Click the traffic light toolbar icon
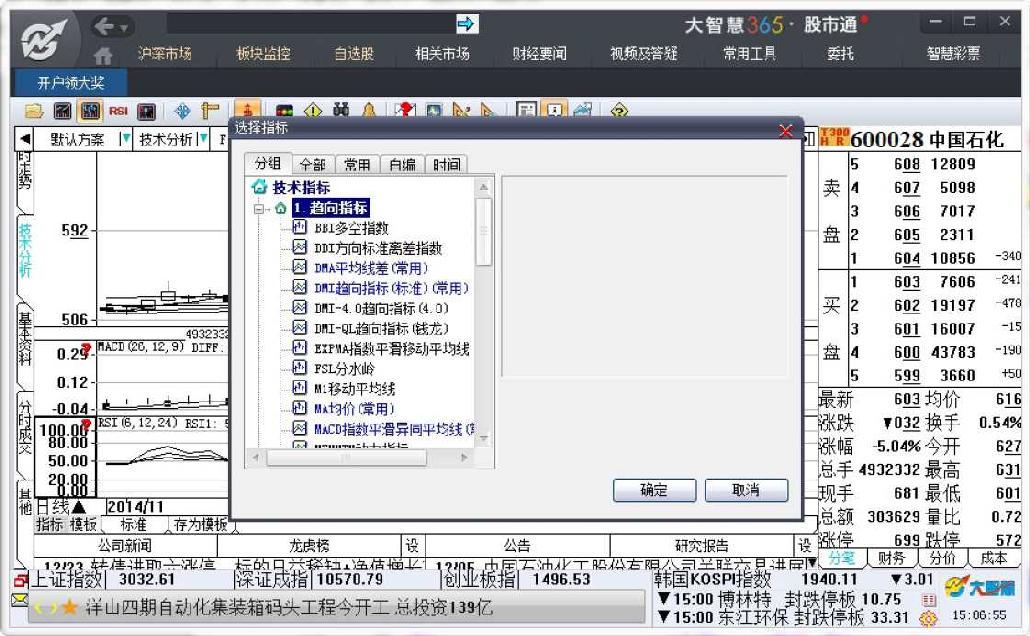 click(x=284, y=110)
